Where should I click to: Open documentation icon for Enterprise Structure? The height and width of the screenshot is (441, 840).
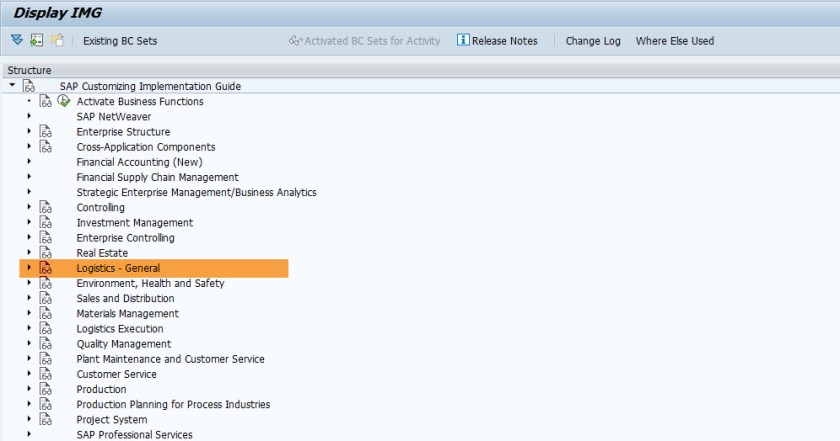45,132
